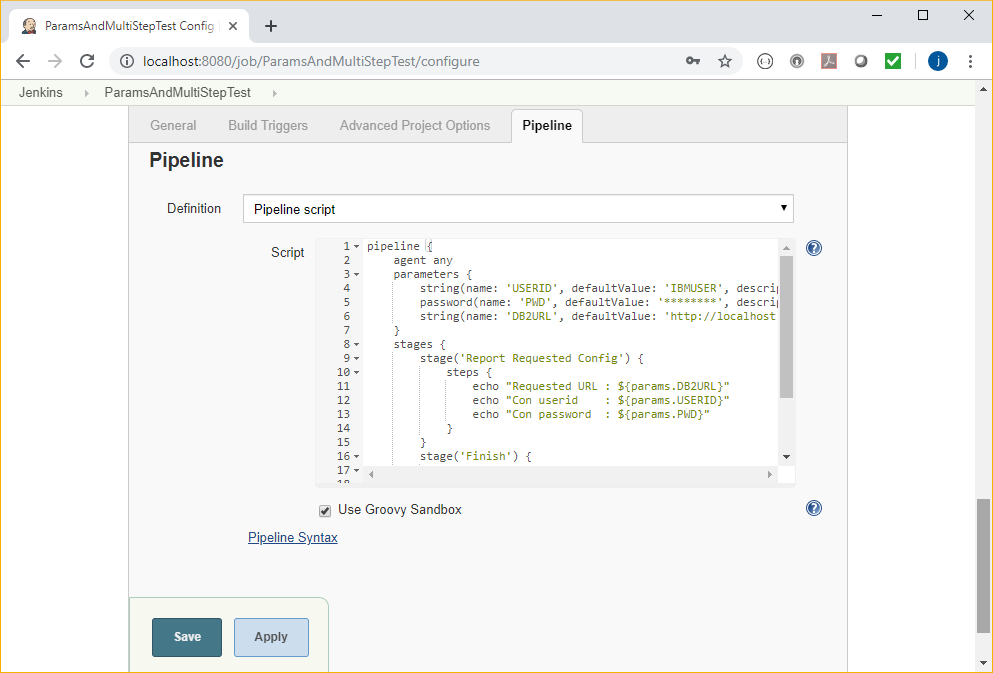Expand ParamsAndMultiStepTest breadcrumb dropdown arrow
The height and width of the screenshot is (673, 993).
(x=274, y=93)
